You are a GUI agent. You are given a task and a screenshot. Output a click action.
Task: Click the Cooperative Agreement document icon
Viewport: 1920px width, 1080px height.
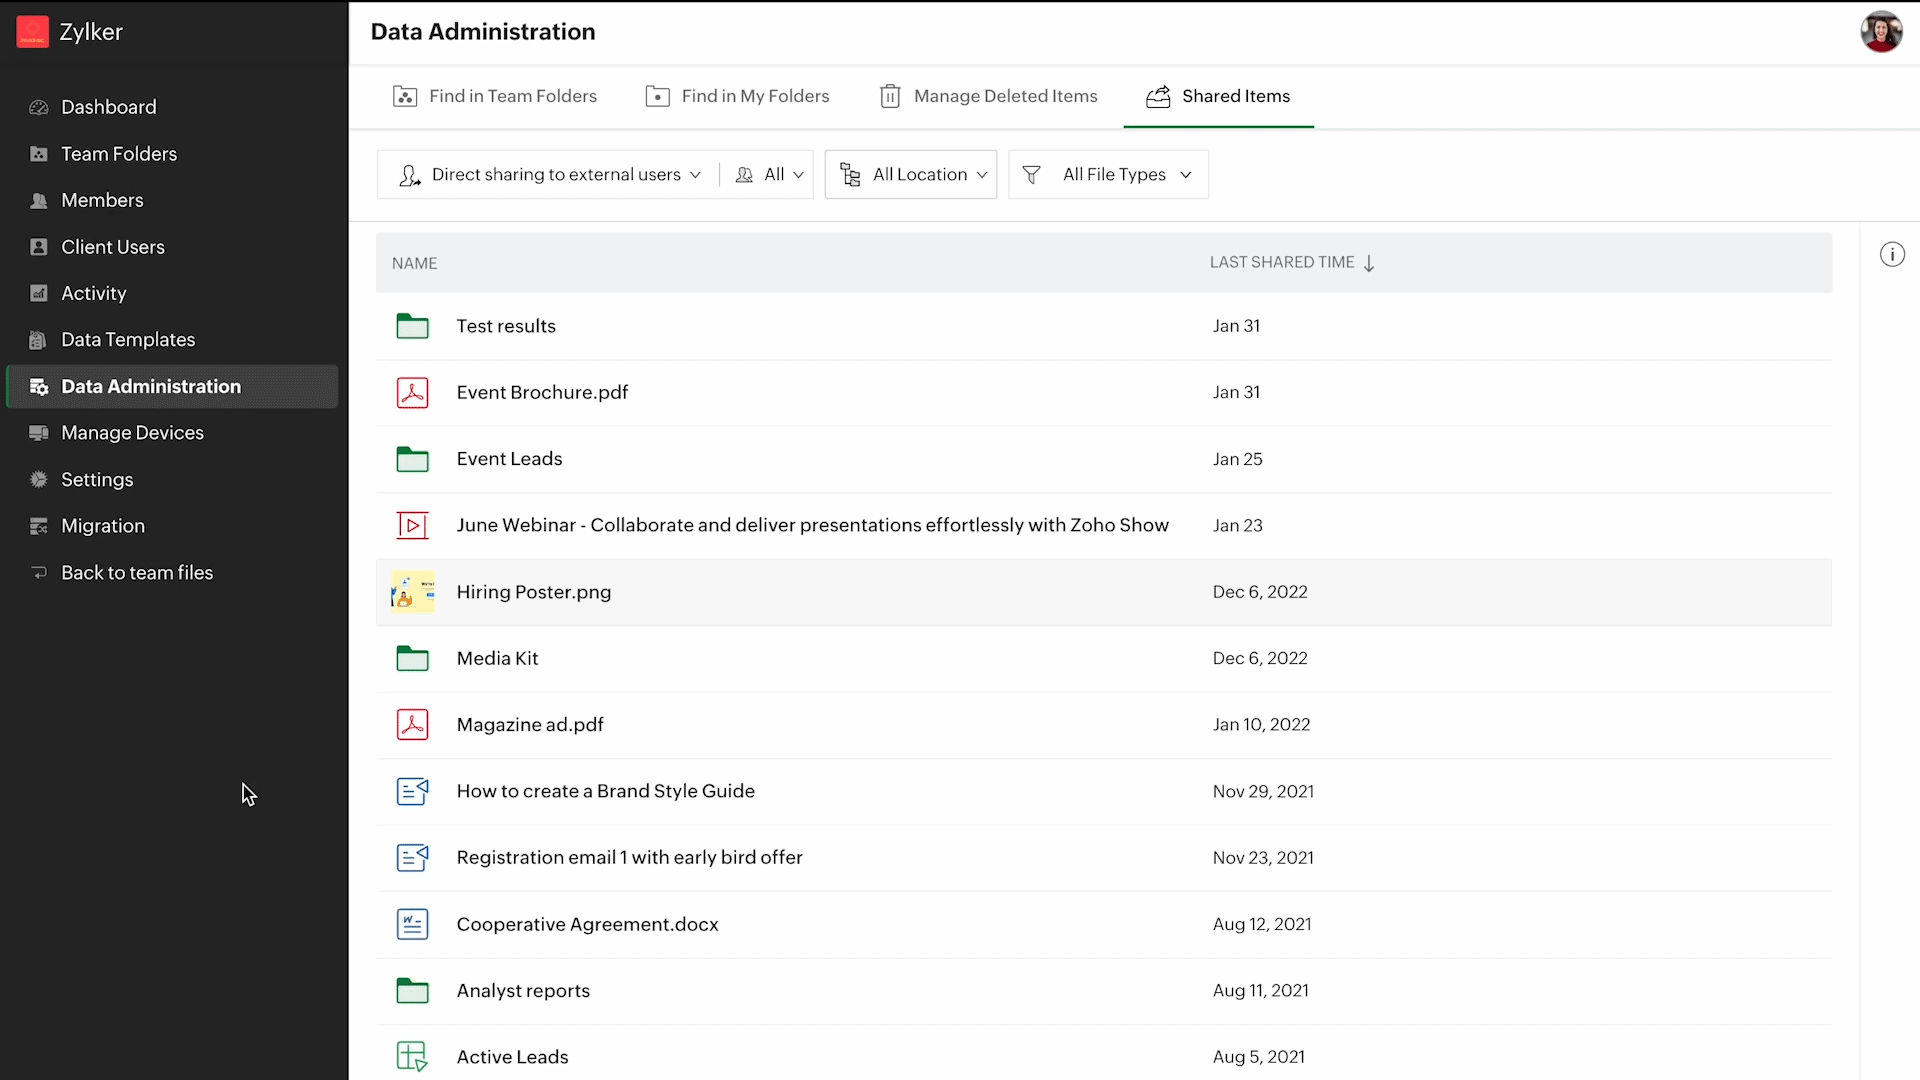pyautogui.click(x=412, y=924)
